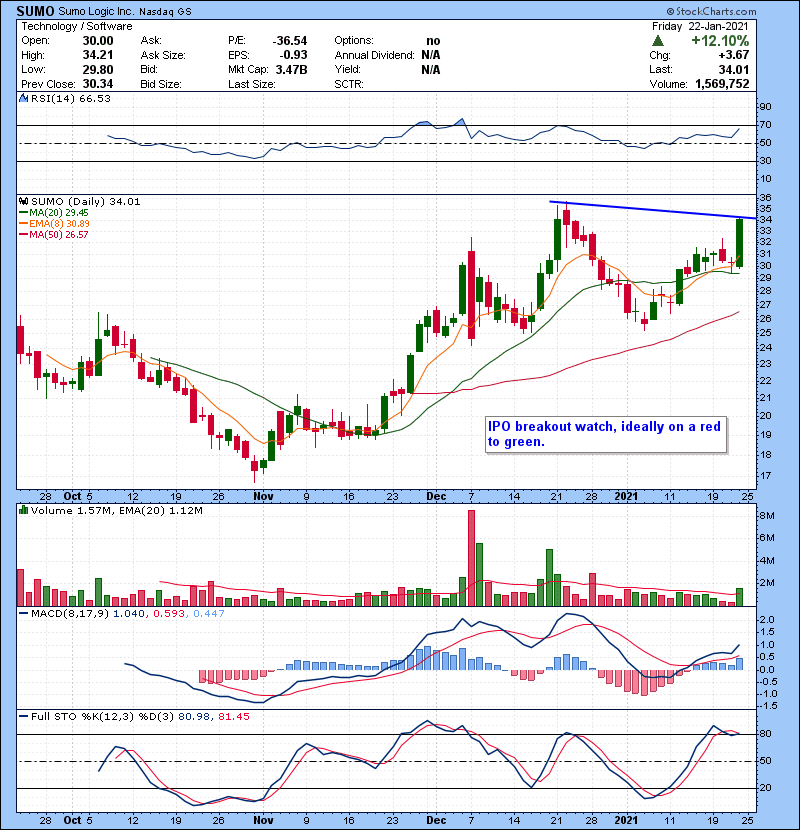Image resolution: width=800 pixels, height=830 pixels.
Task: Click the Volume 1.57M, EMA(20) 1.12M label
Action: click(x=116, y=511)
